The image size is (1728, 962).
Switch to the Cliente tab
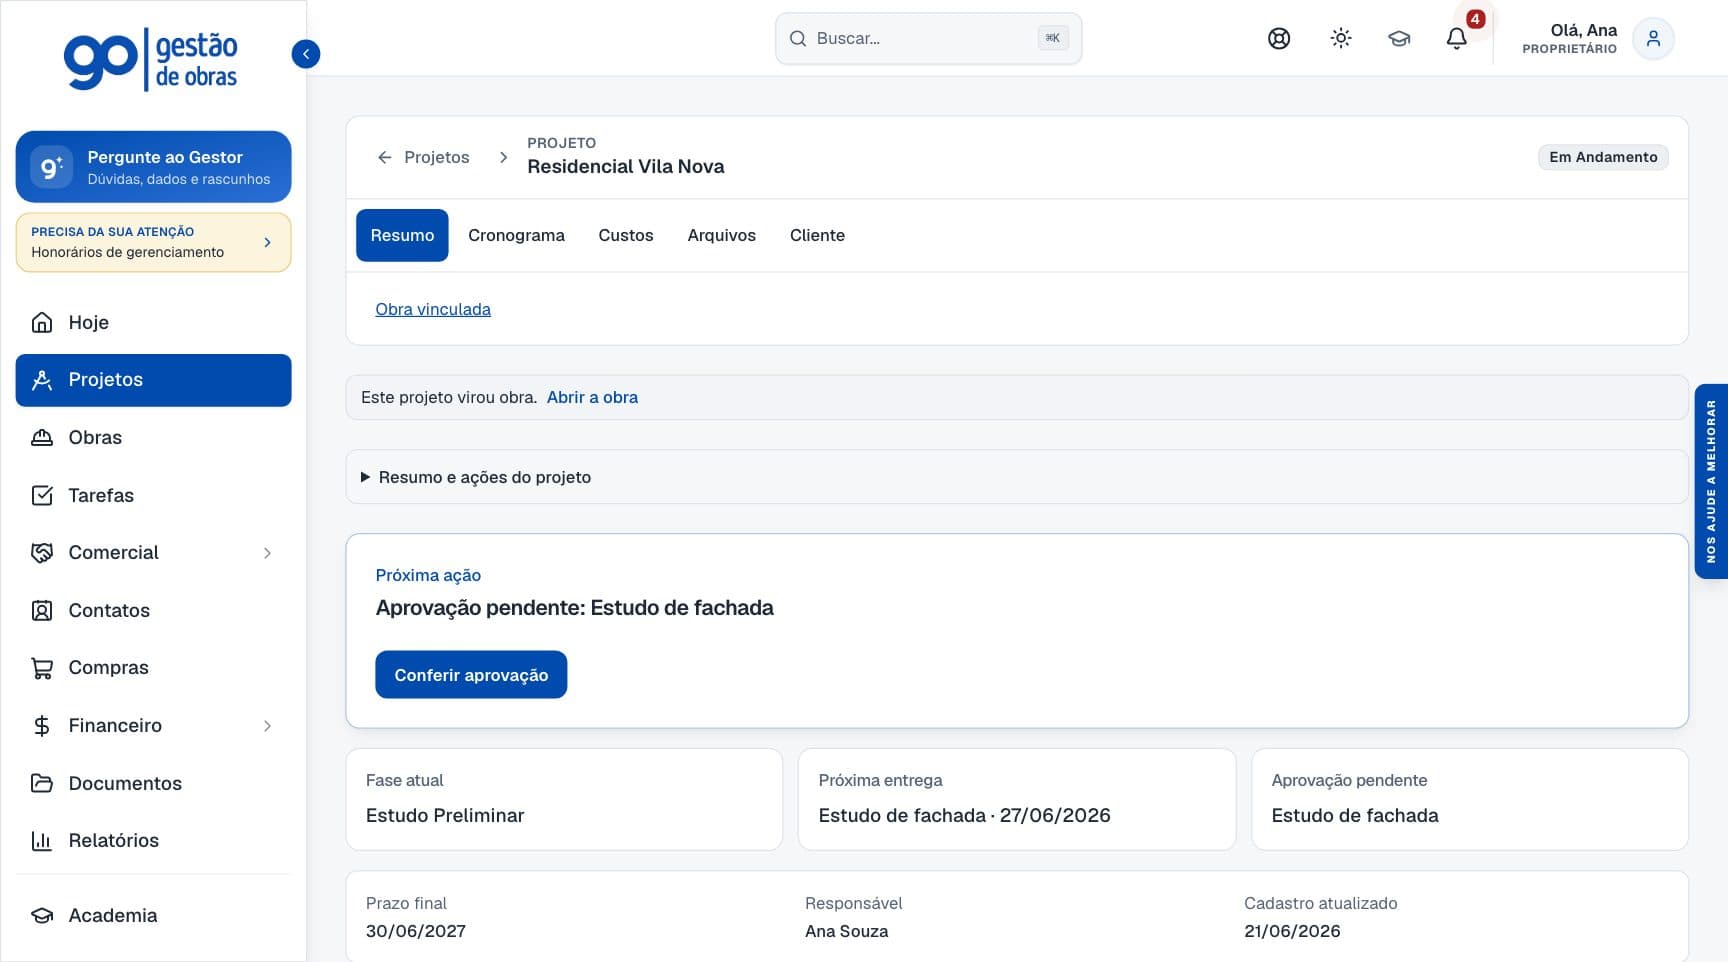[817, 235]
